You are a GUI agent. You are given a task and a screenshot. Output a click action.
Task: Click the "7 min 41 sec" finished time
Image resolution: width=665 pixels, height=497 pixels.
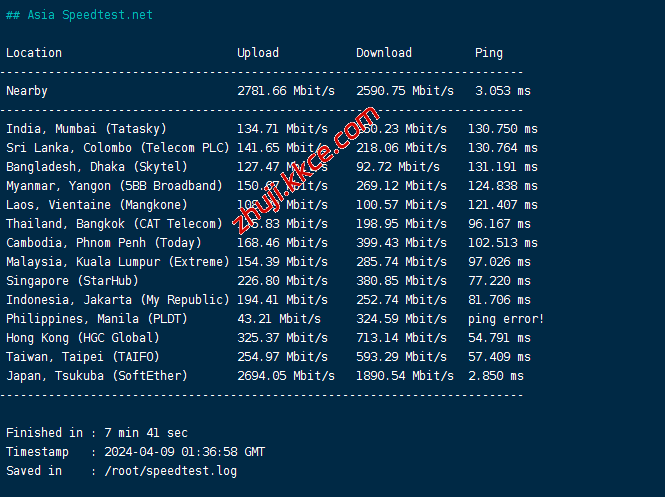tap(146, 433)
